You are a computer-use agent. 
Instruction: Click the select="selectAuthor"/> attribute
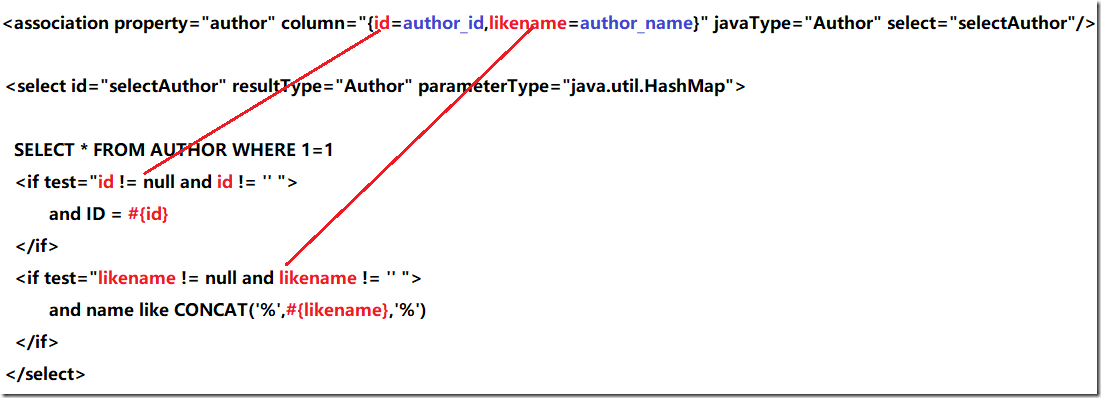pyautogui.click(x=991, y=24)
